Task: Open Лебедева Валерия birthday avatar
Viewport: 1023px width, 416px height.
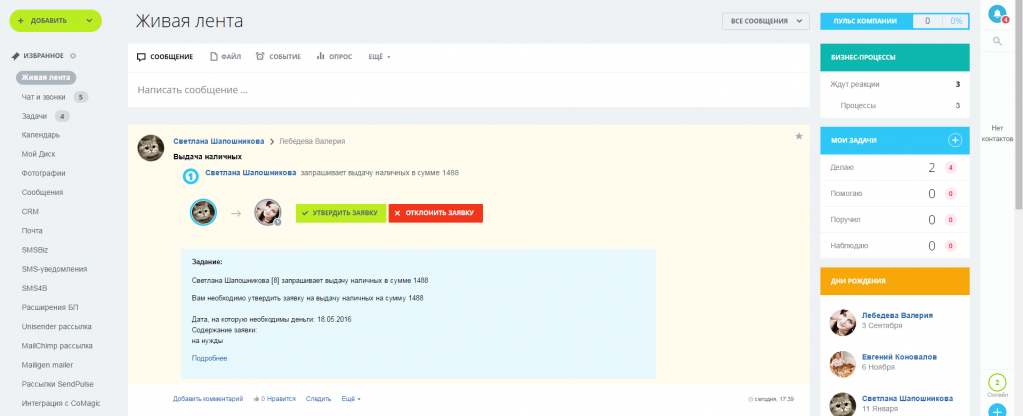Action: click(842, 322)
